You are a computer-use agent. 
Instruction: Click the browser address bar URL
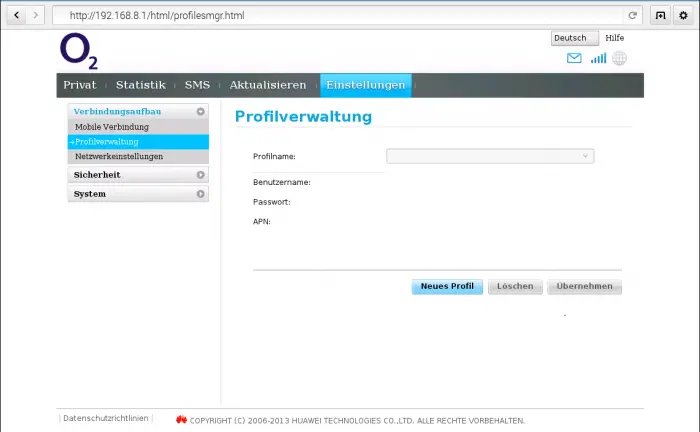157,16
